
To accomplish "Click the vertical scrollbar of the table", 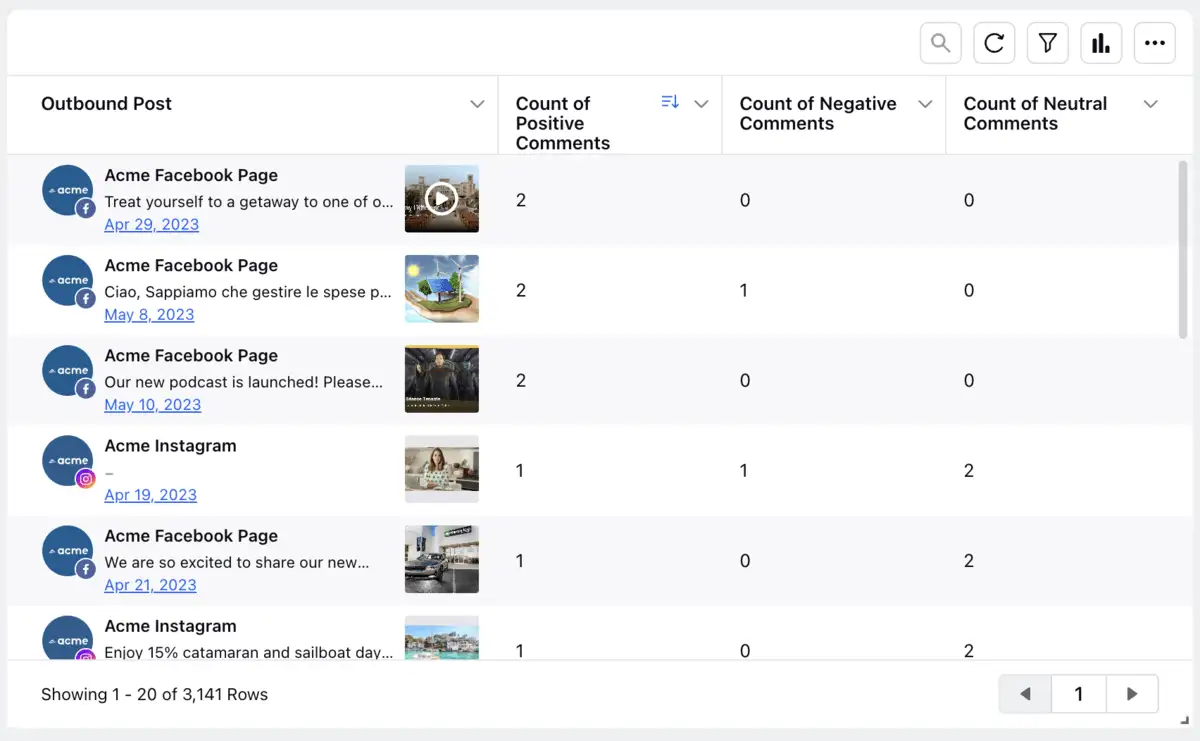I will tap(1183, 250).
